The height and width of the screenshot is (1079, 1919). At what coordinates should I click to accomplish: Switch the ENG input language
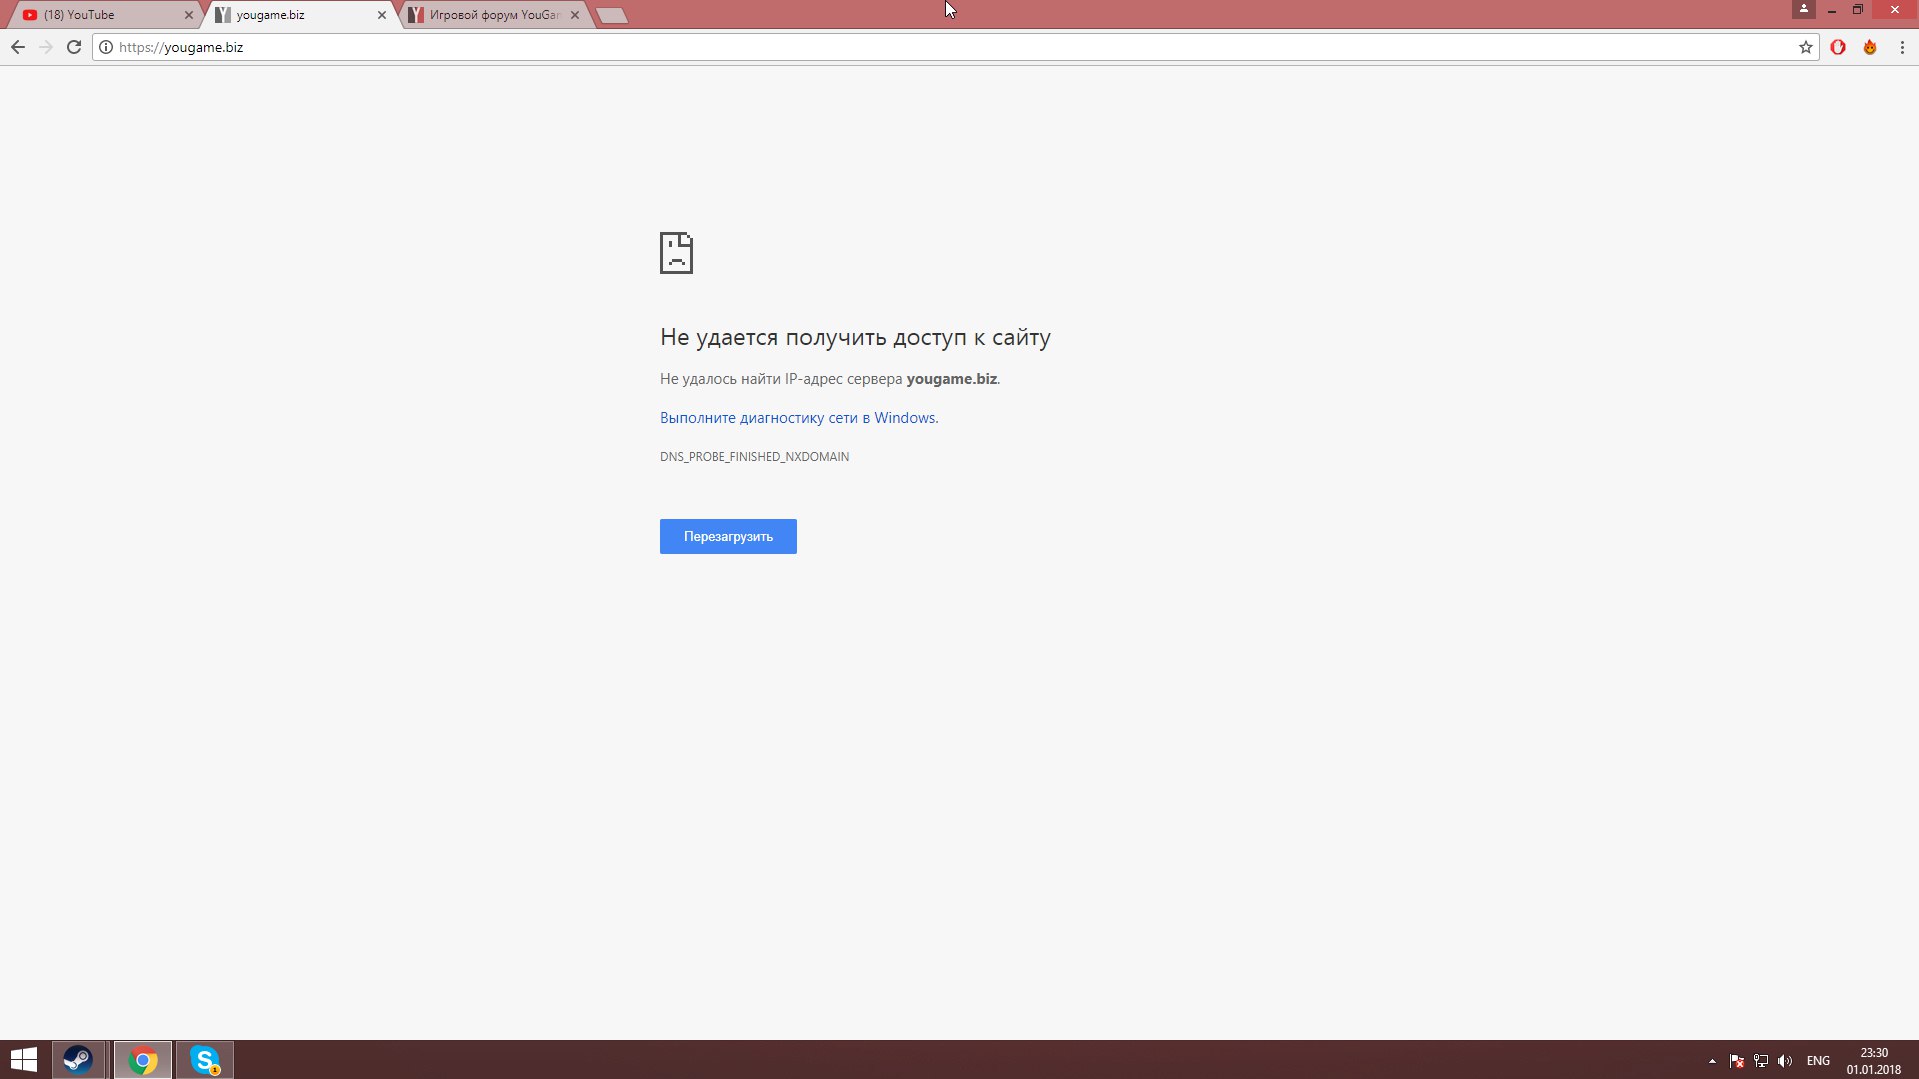(1819, 1061)
